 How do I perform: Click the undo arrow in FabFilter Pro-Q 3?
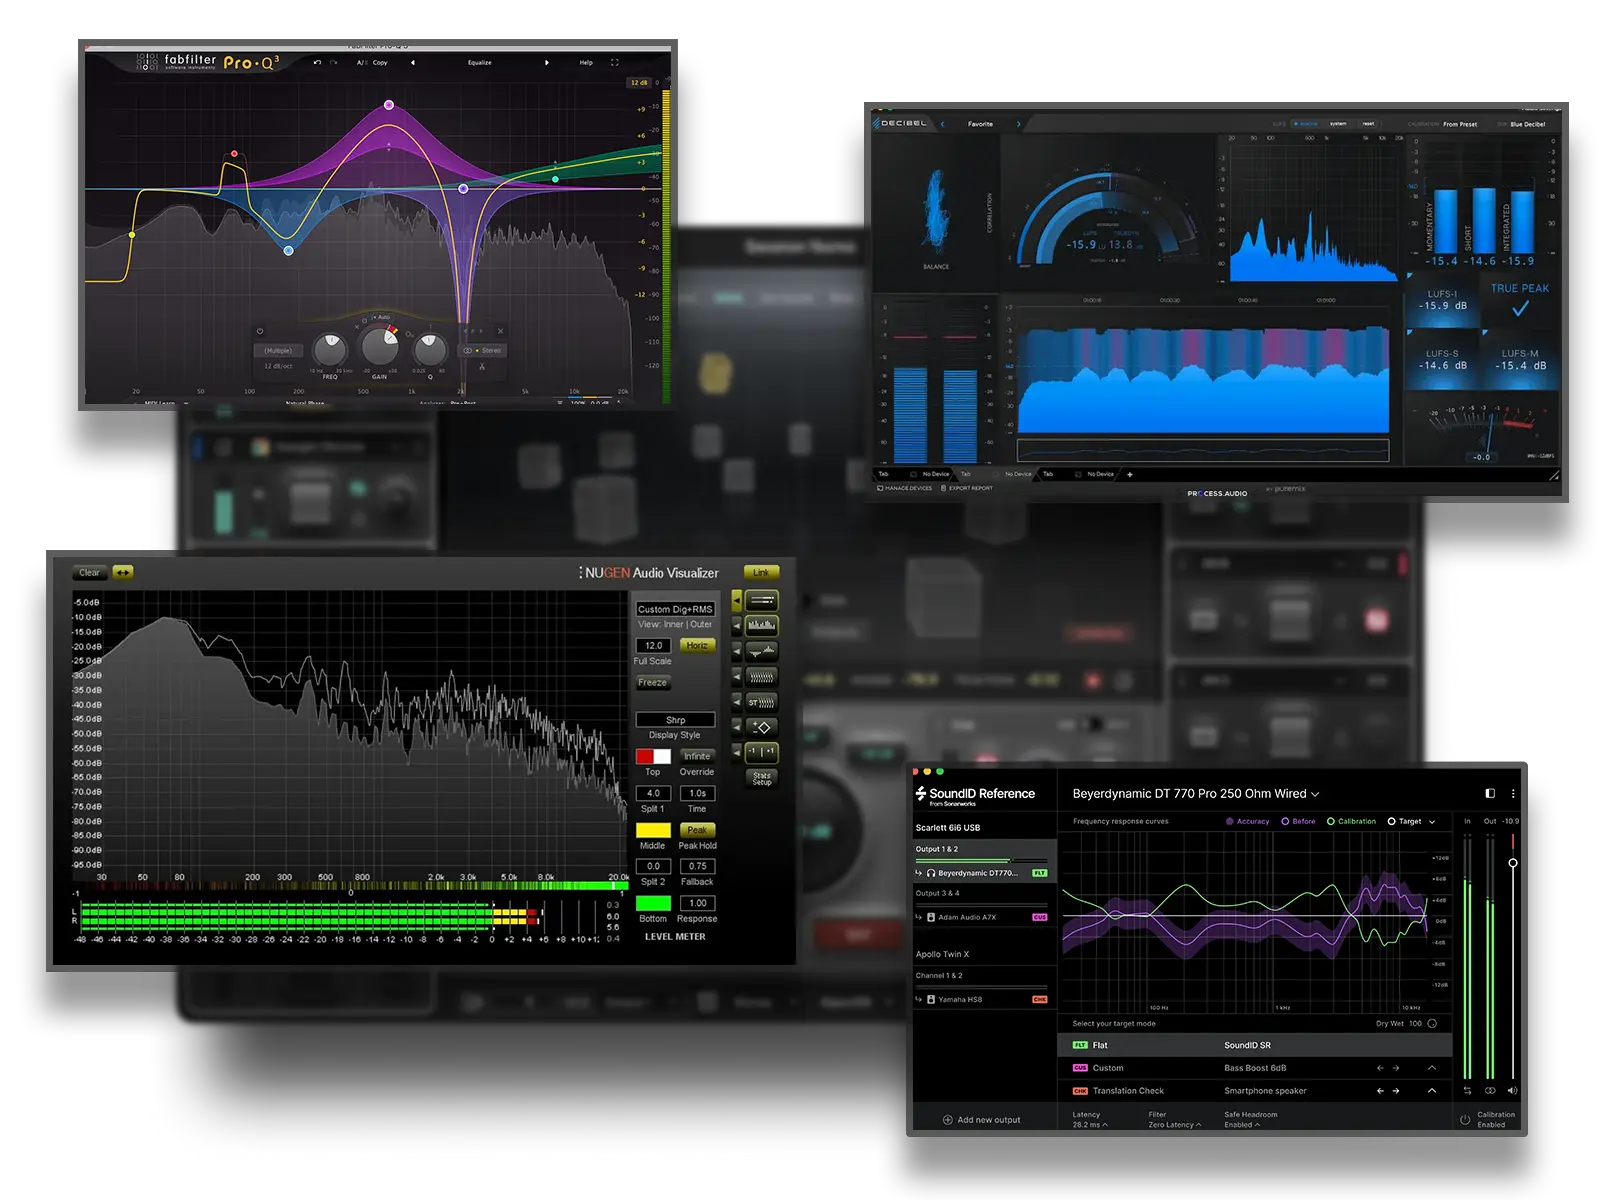pos(317,62)
